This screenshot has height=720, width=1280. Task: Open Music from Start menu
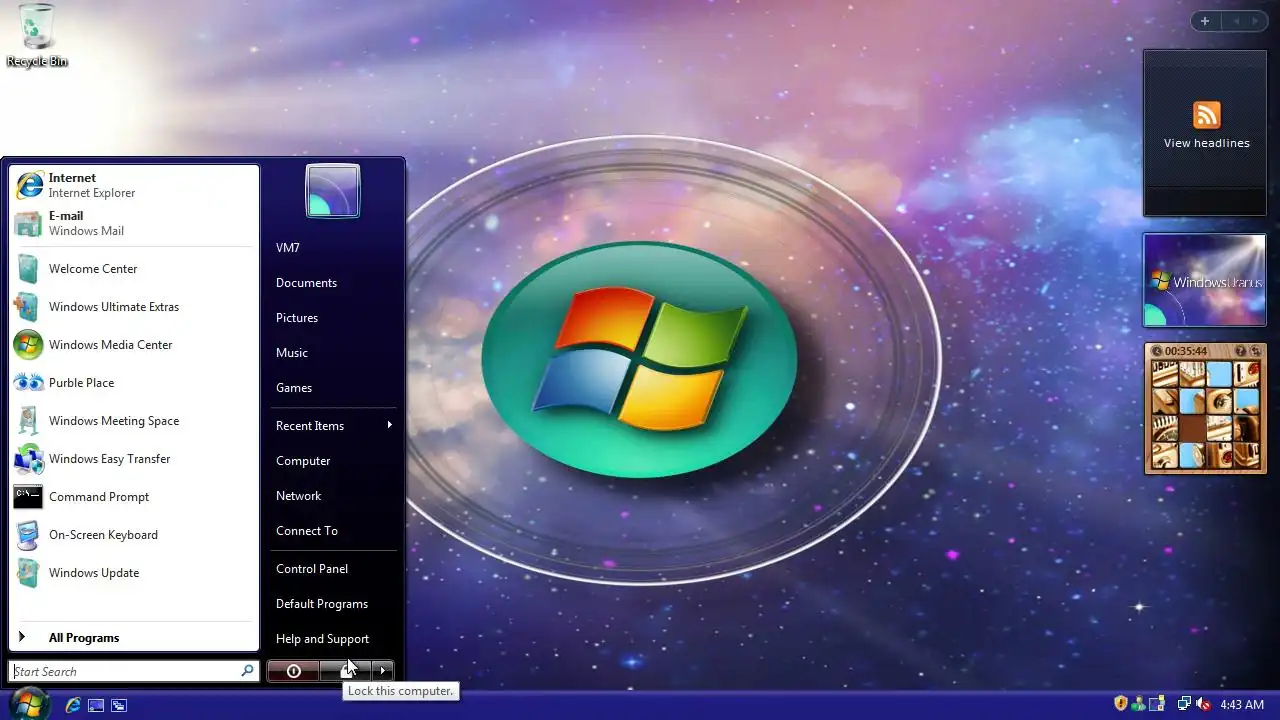tap(333, 353)
